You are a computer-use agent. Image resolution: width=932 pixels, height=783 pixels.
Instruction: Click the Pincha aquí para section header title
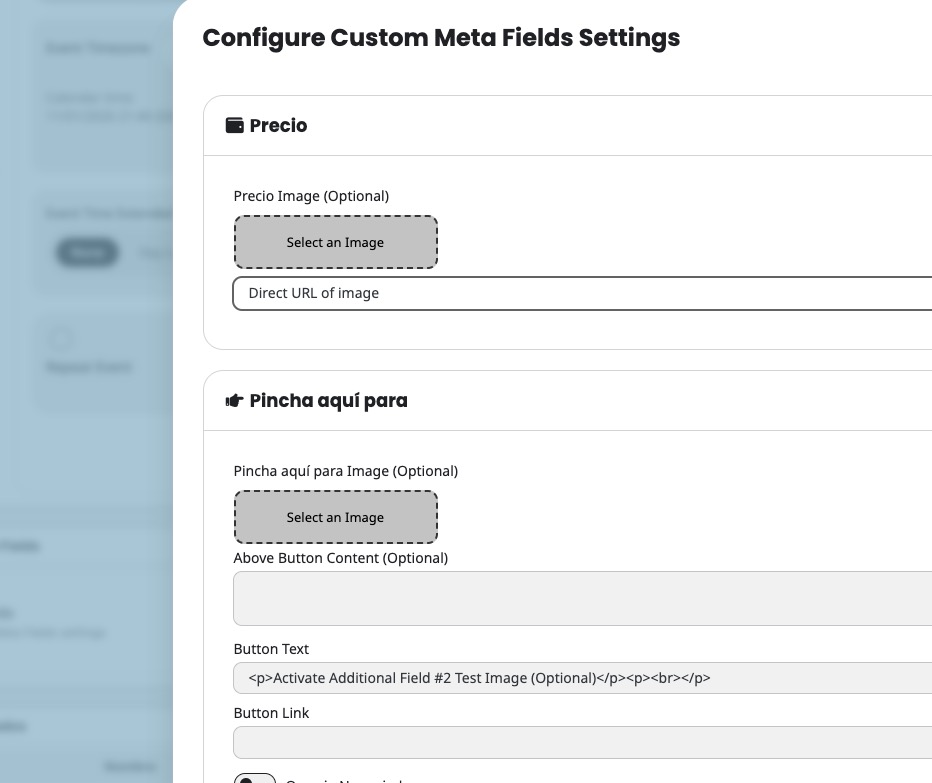point(328,401)
